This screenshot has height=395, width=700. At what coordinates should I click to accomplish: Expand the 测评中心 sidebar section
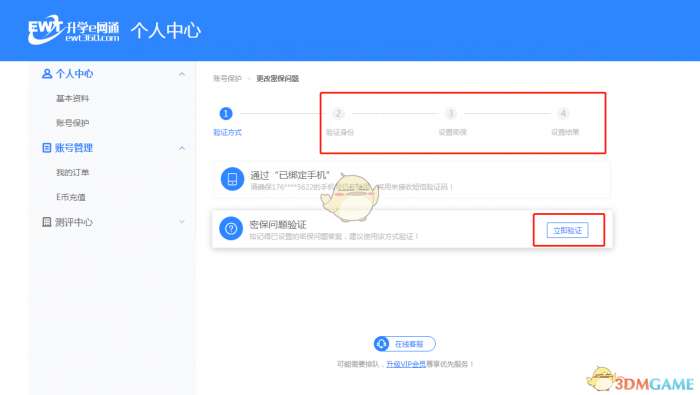coord(182,222)
